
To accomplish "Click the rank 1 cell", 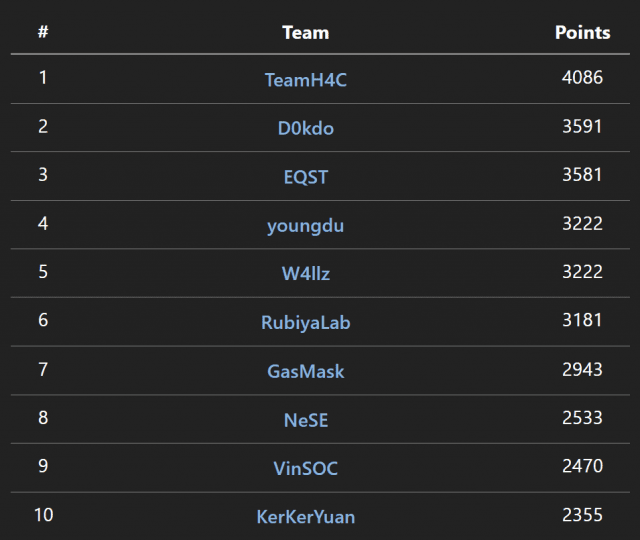I will coord(43,77).
